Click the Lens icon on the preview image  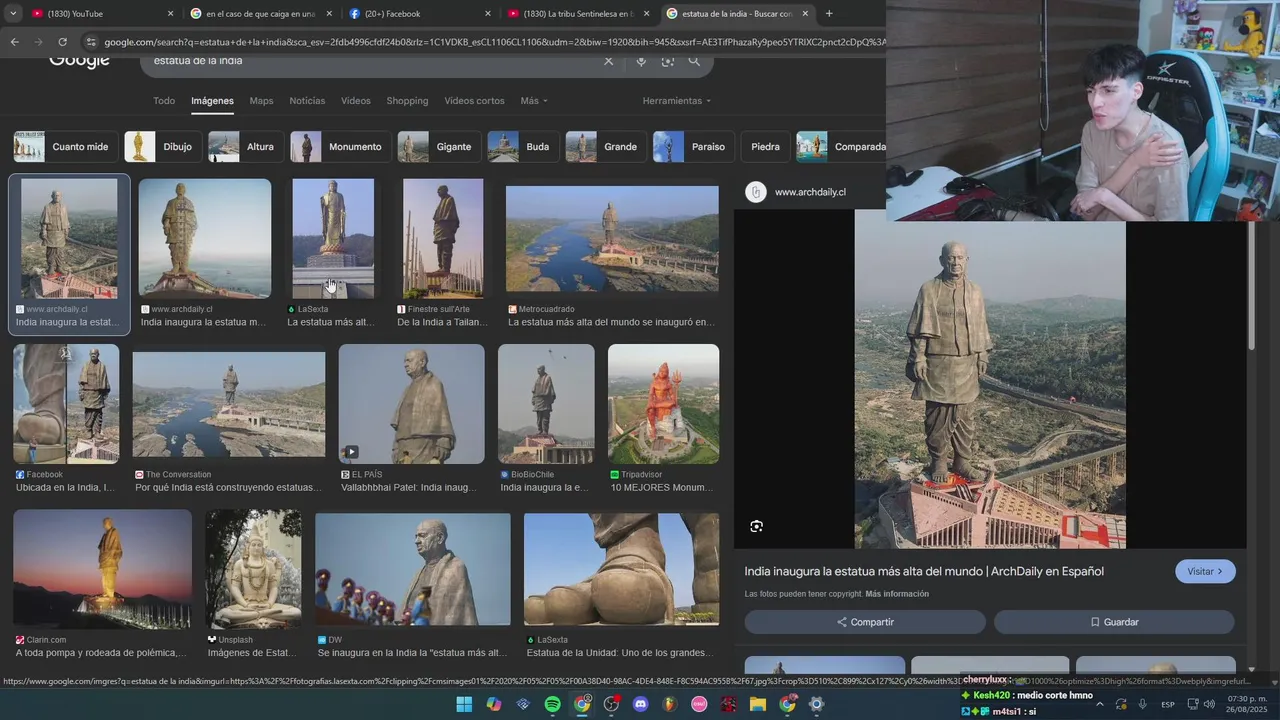point(756,526)
